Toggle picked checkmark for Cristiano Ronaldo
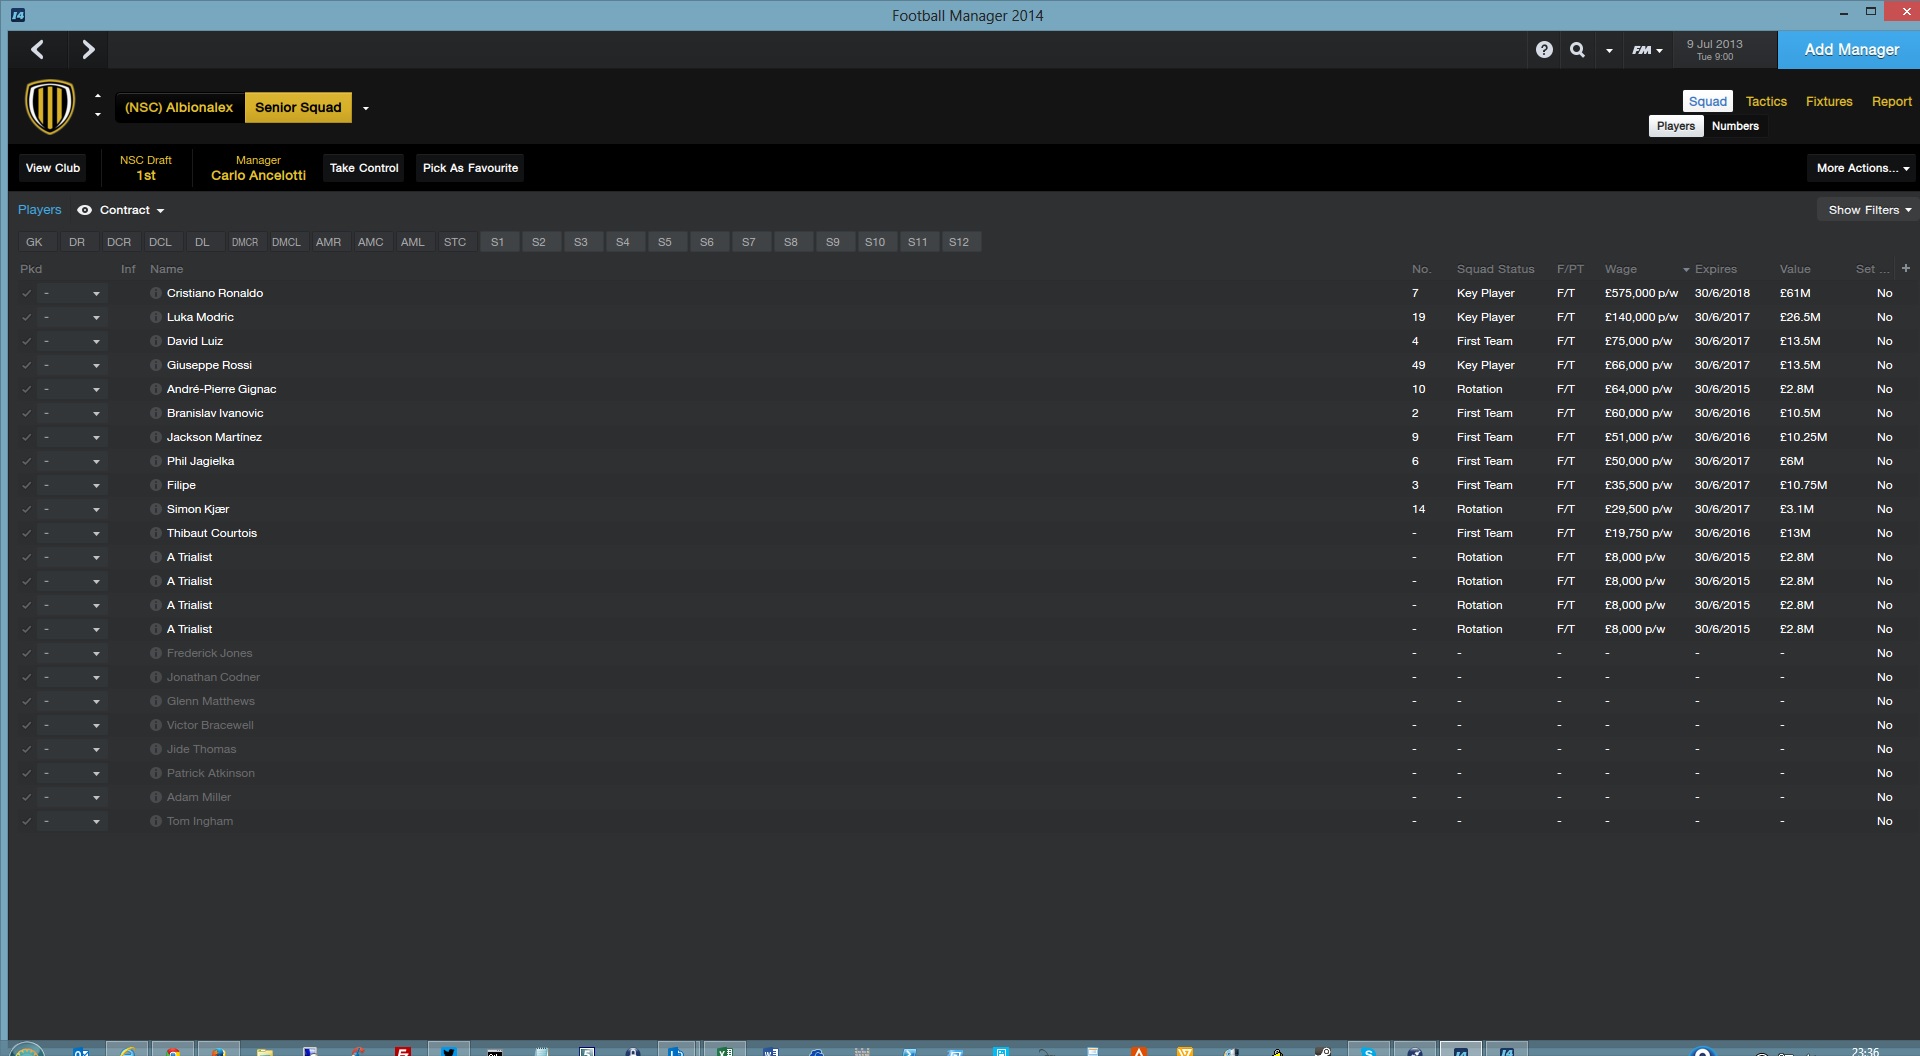 tap(27, 293)
